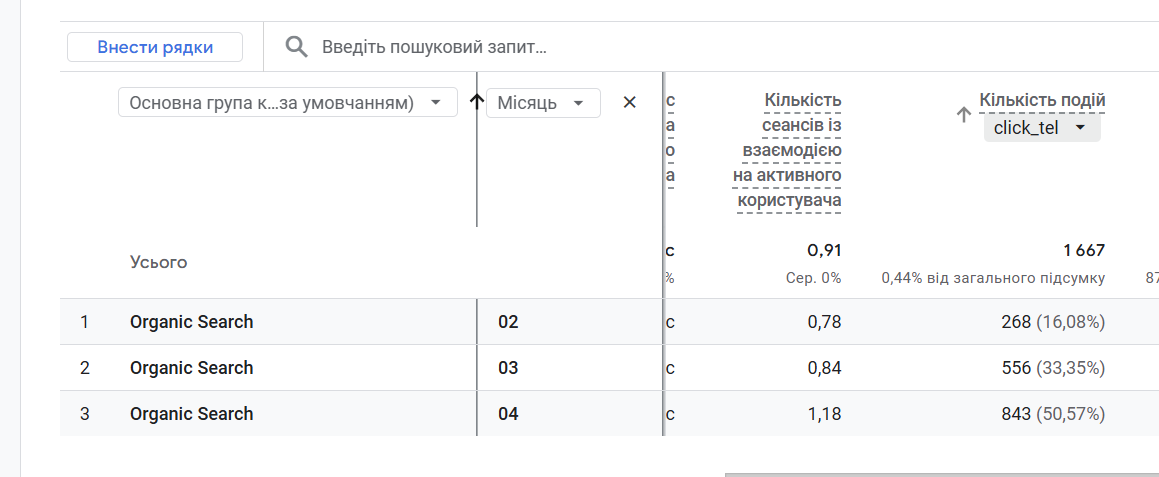Click the sort arrow near Кількість подій
The image size is (1159, 477).
coord(964,115)
